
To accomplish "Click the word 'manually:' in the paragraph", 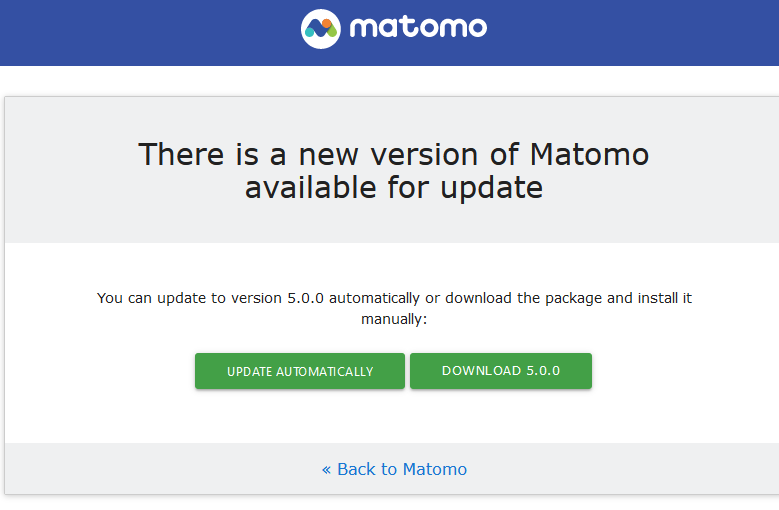I will (x=394, y=319).
